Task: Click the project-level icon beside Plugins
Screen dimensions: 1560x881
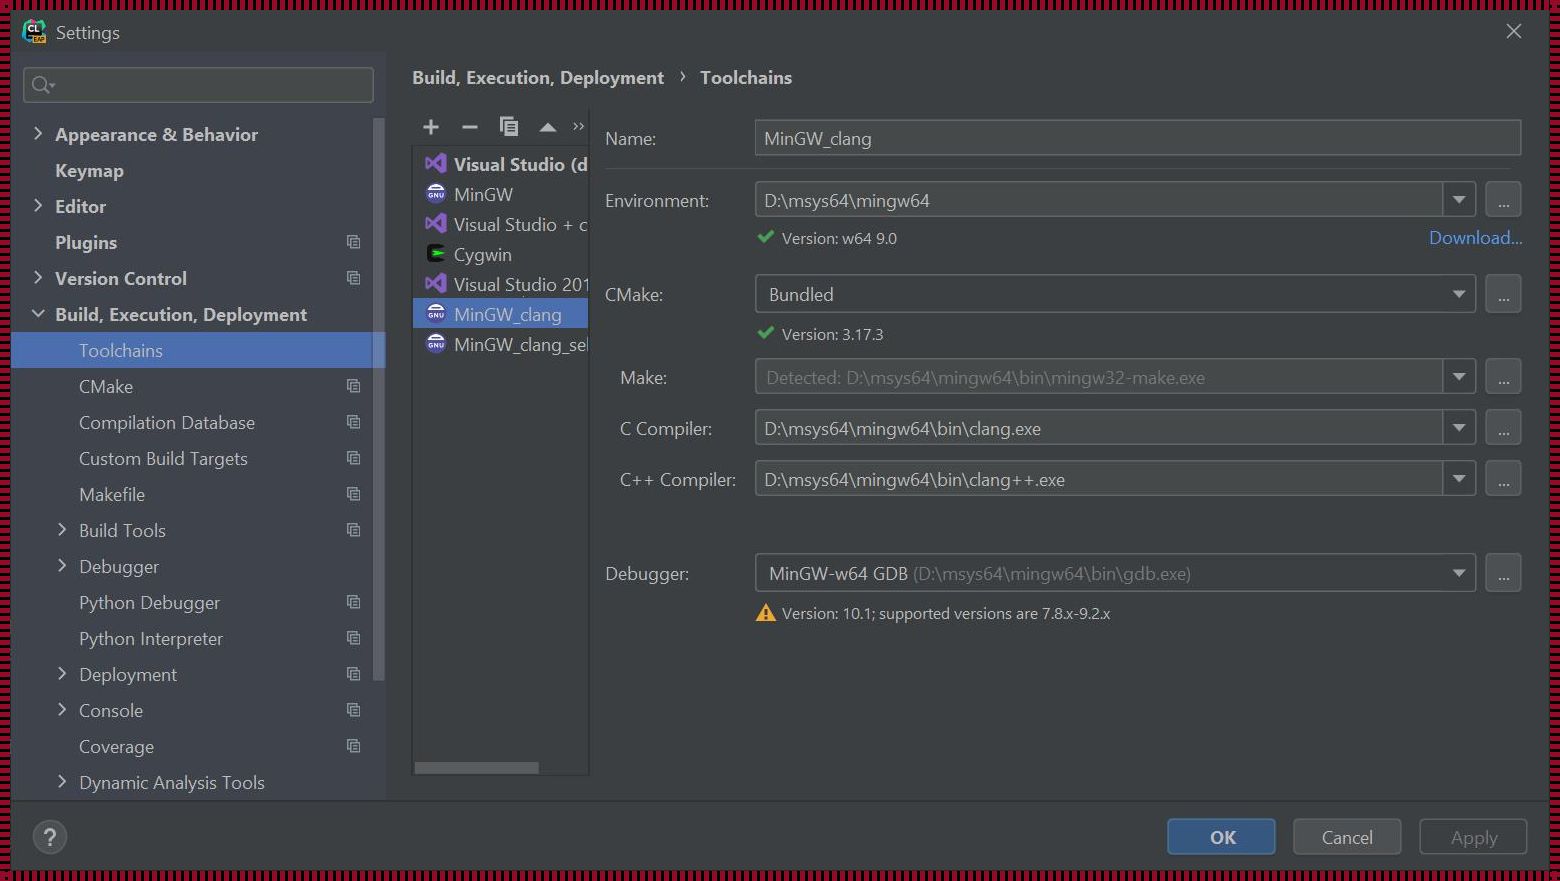Action: 353,242
